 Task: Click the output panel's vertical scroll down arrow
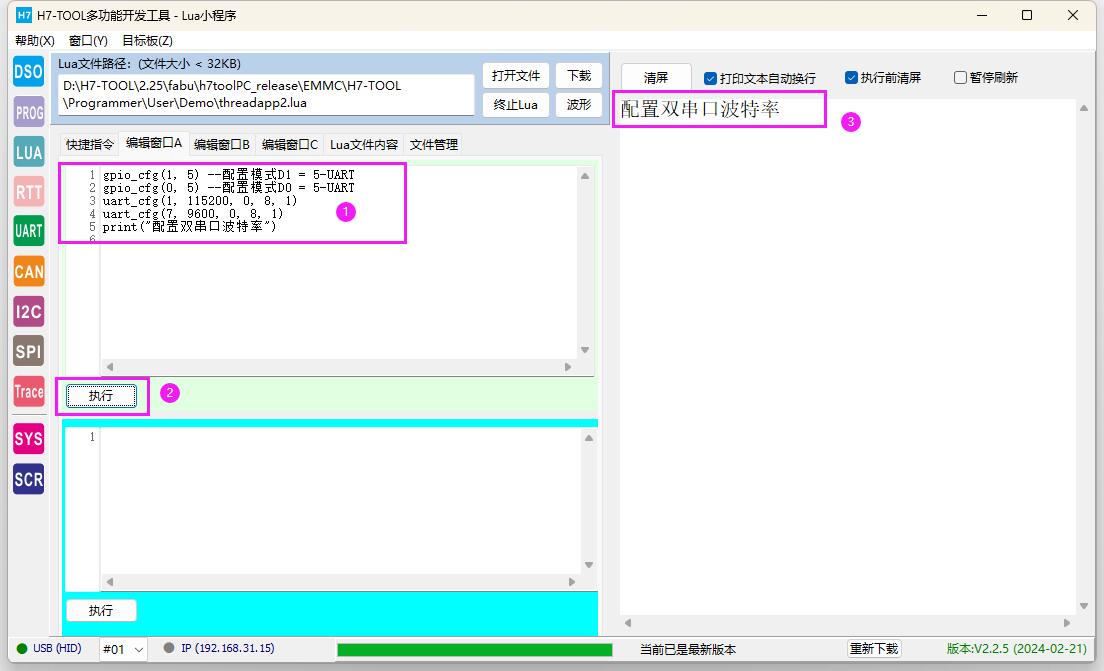1084,606
